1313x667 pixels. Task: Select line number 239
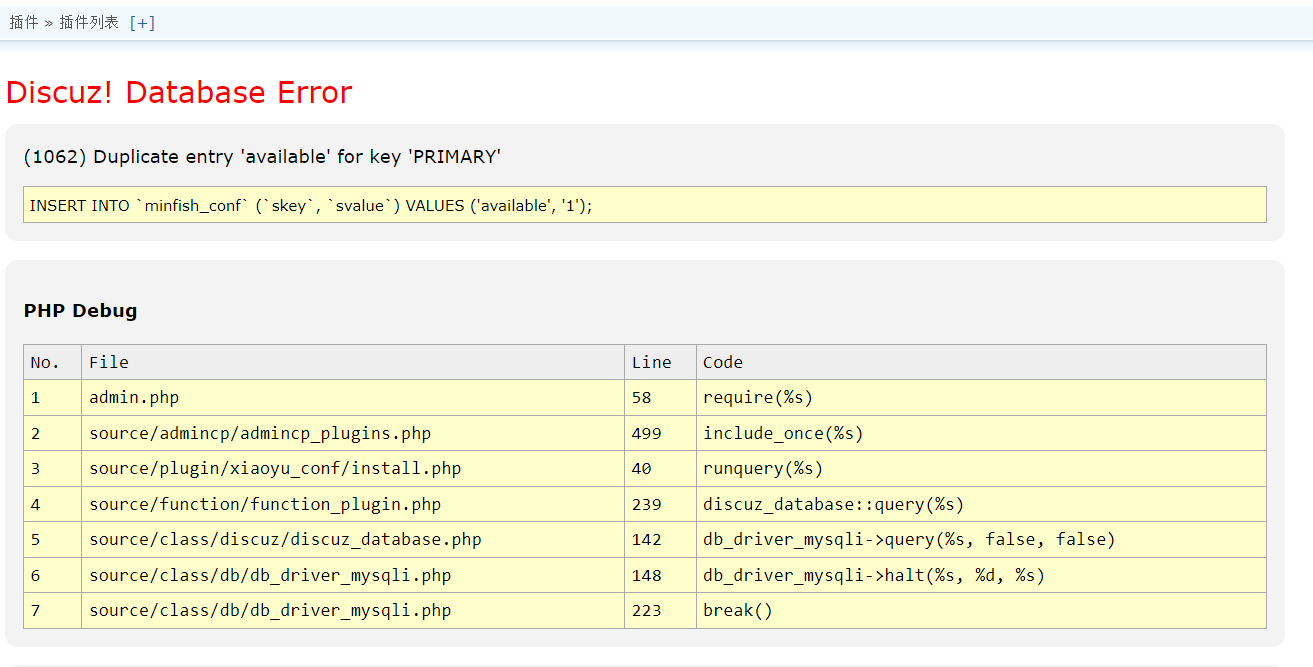tap(661, 504)
